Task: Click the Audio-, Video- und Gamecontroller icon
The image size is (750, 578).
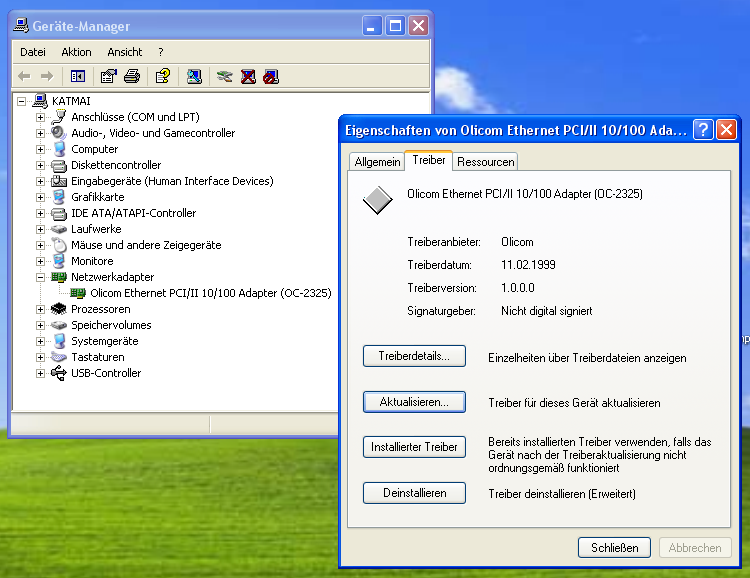Action: coord(59,133)
